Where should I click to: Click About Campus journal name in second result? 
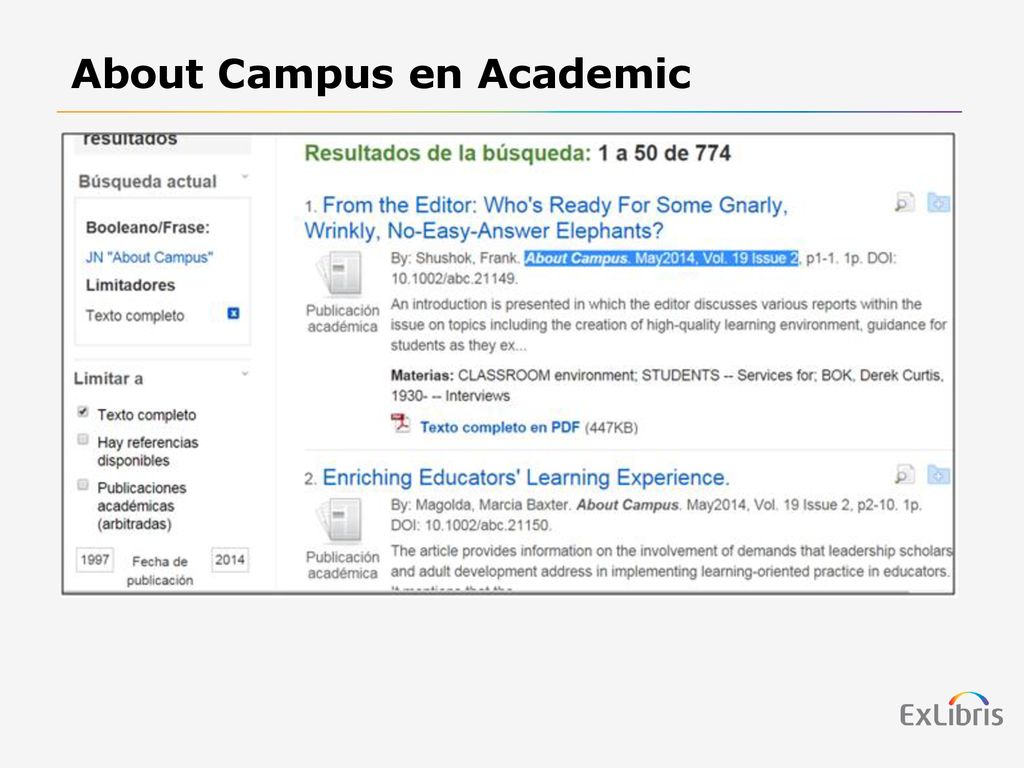click(x=628, y=505)
